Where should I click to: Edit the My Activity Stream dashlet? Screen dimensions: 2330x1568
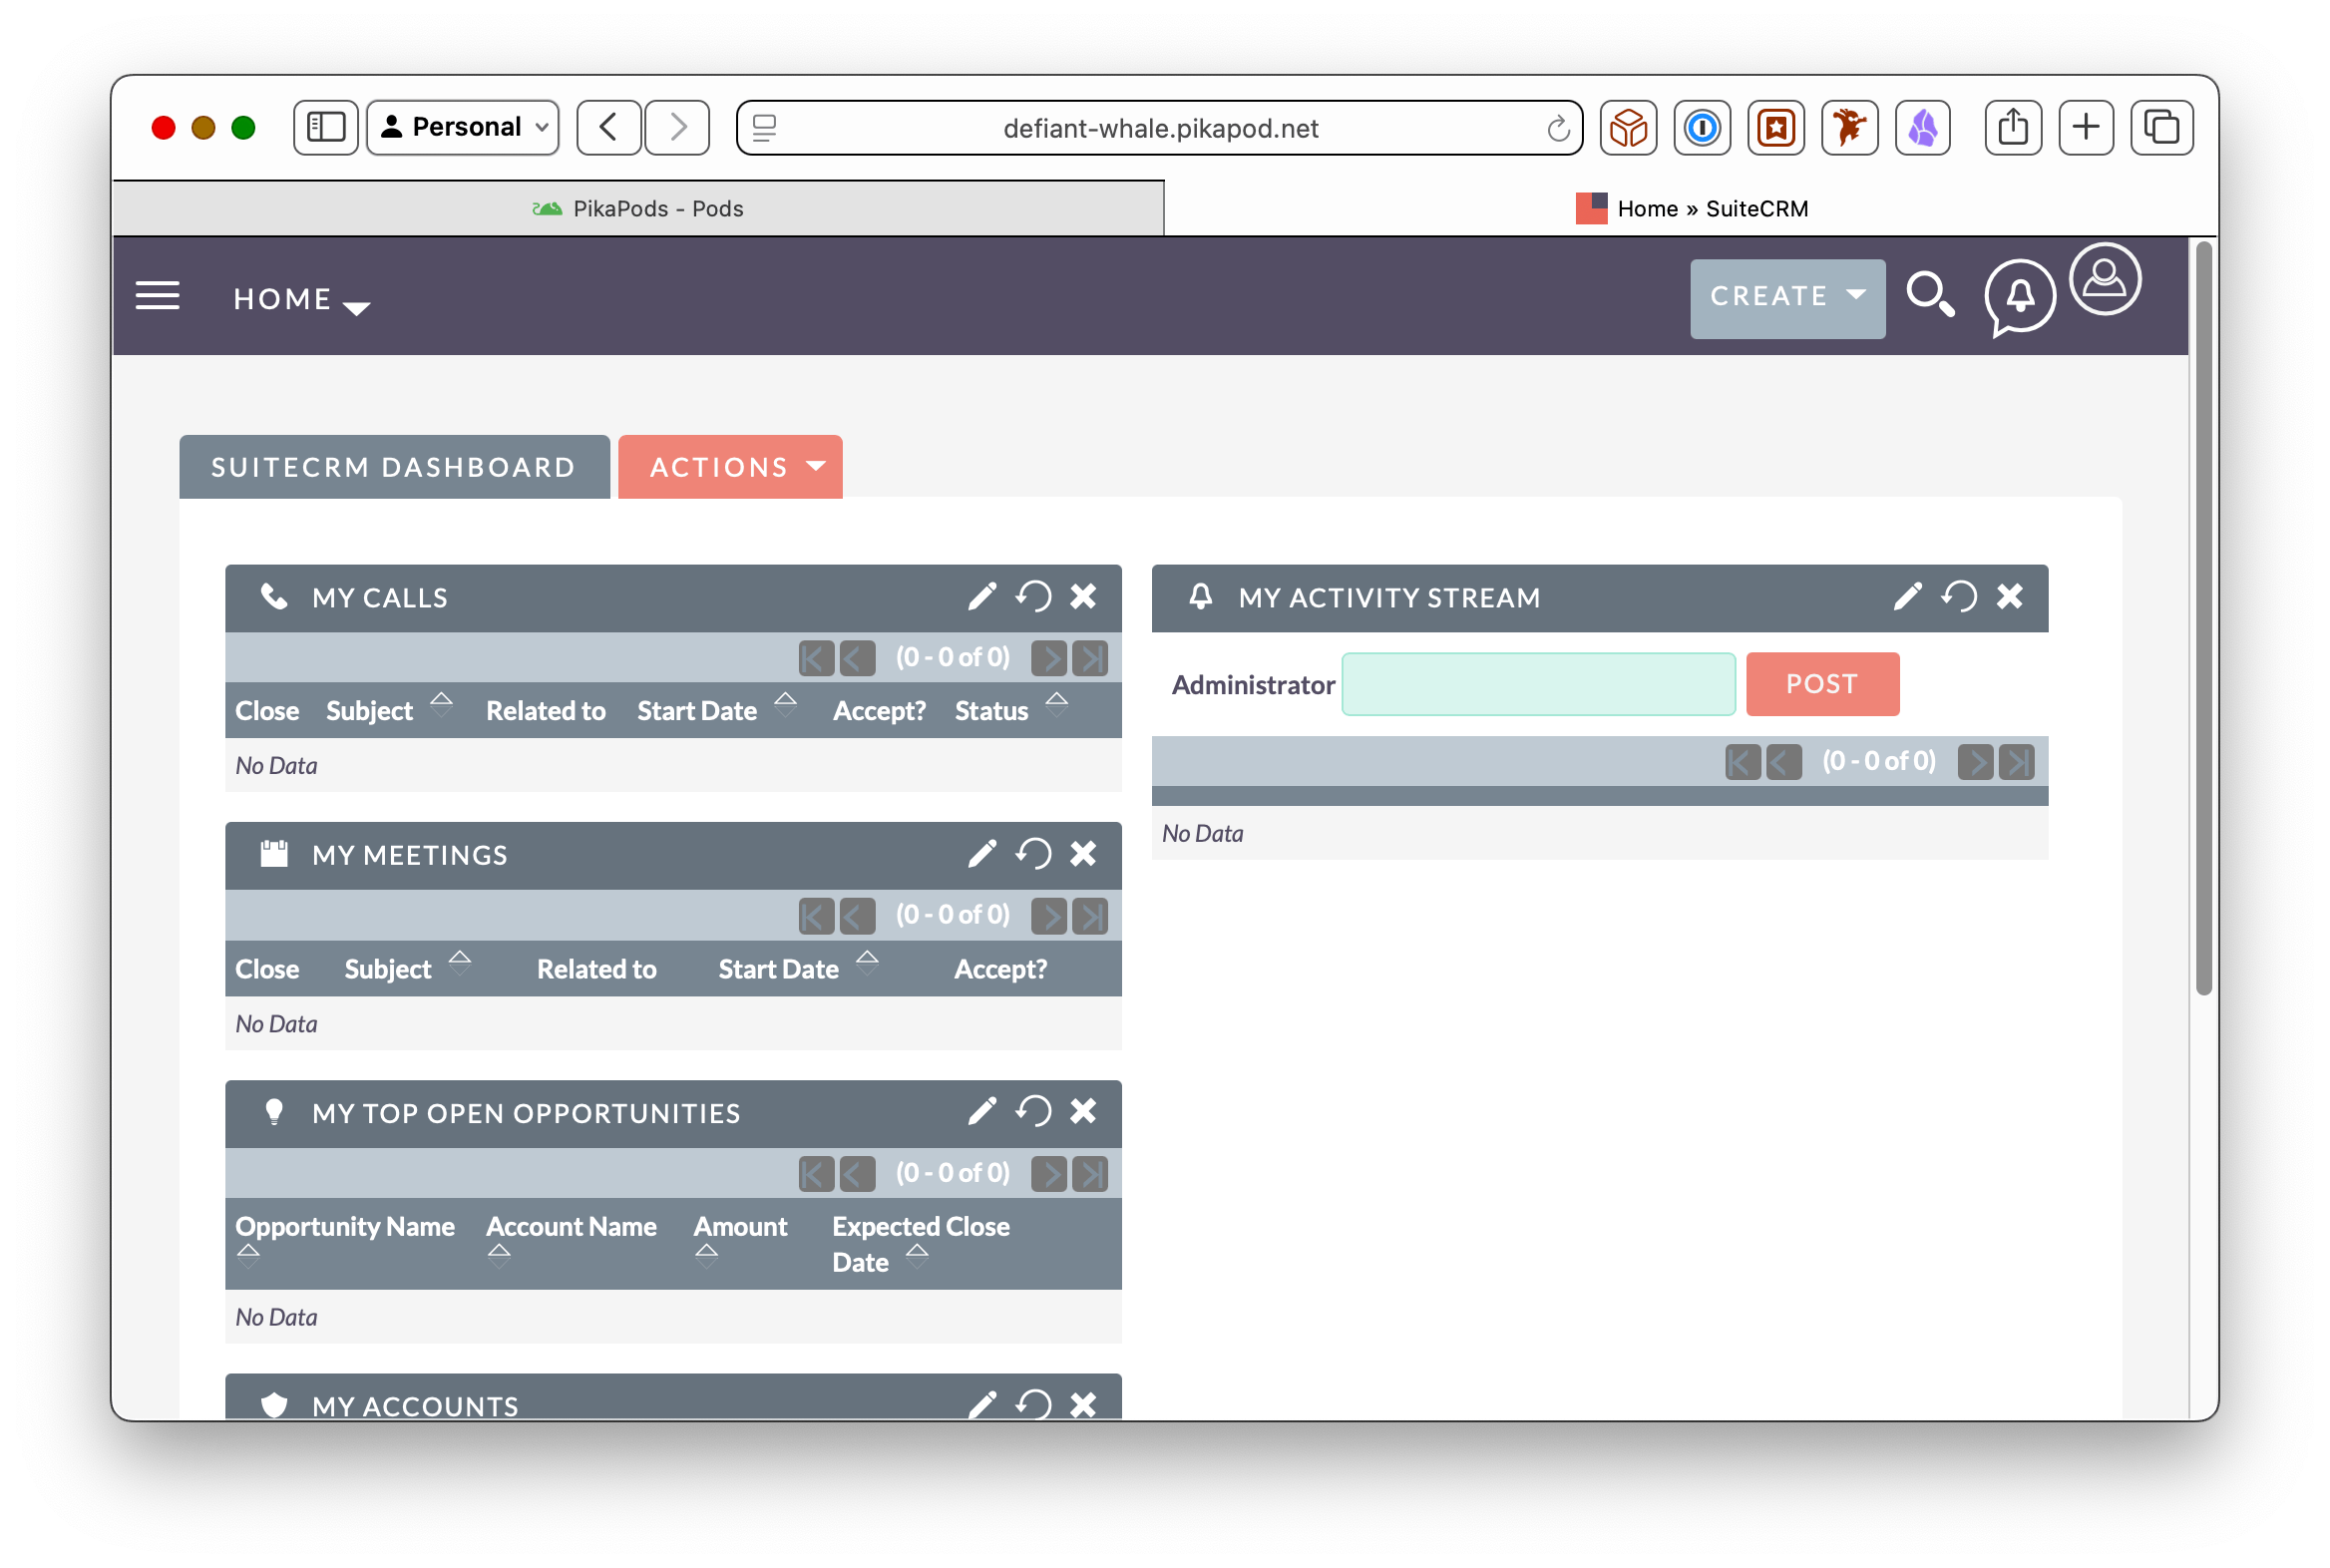point(1907,597)
